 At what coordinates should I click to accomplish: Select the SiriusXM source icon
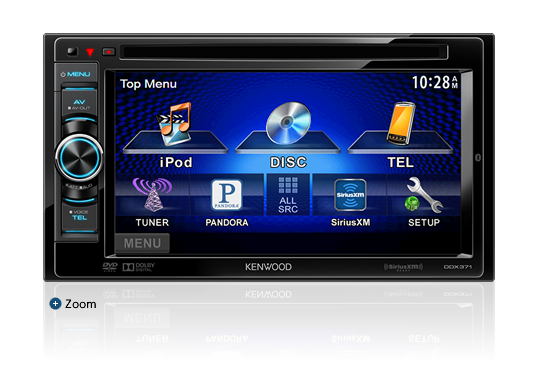[x=350, y=195]
